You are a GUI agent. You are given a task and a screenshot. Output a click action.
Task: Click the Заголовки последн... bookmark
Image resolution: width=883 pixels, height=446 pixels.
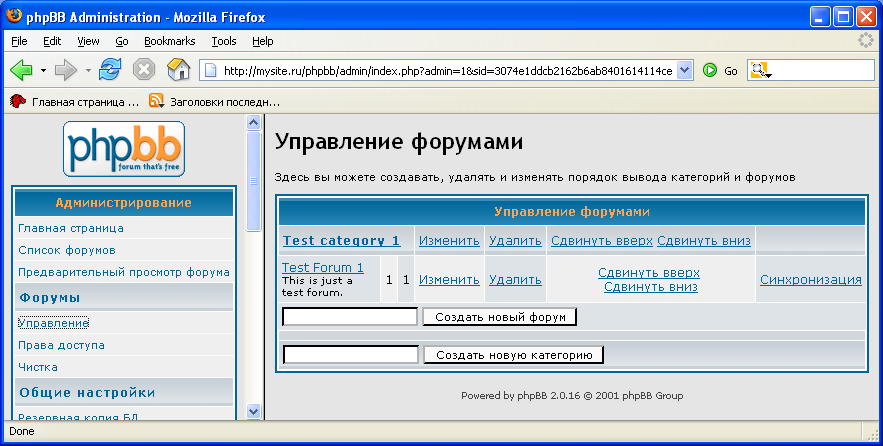pos(225,102)
